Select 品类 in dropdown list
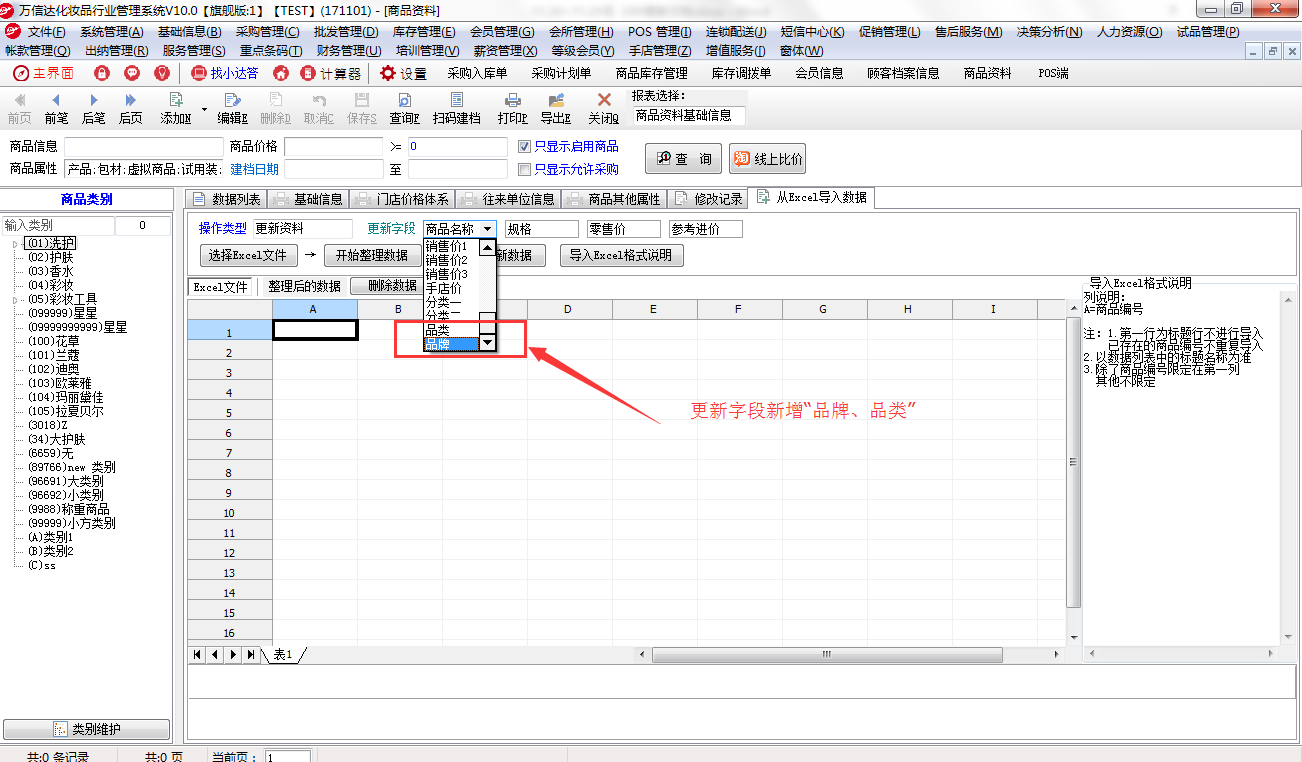The width and height of the screenshot is (1302, 762). coord(452,329)
